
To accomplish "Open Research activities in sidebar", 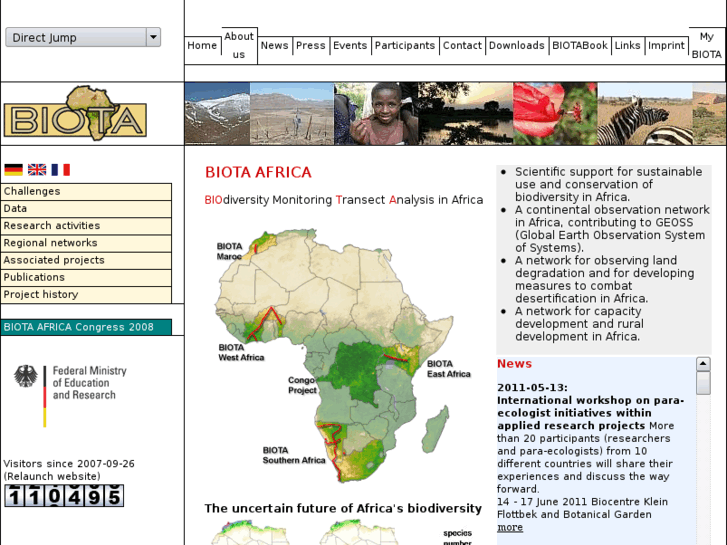I will (86, 226).
